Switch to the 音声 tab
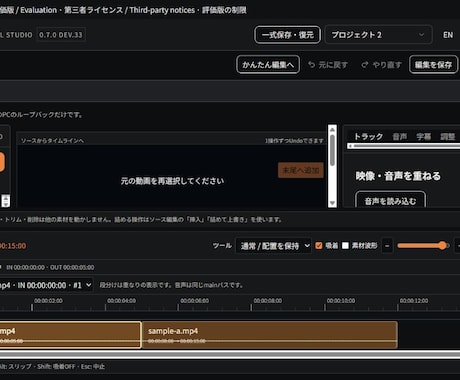This screenshot has height=380, width=460. tap(400, 136)
